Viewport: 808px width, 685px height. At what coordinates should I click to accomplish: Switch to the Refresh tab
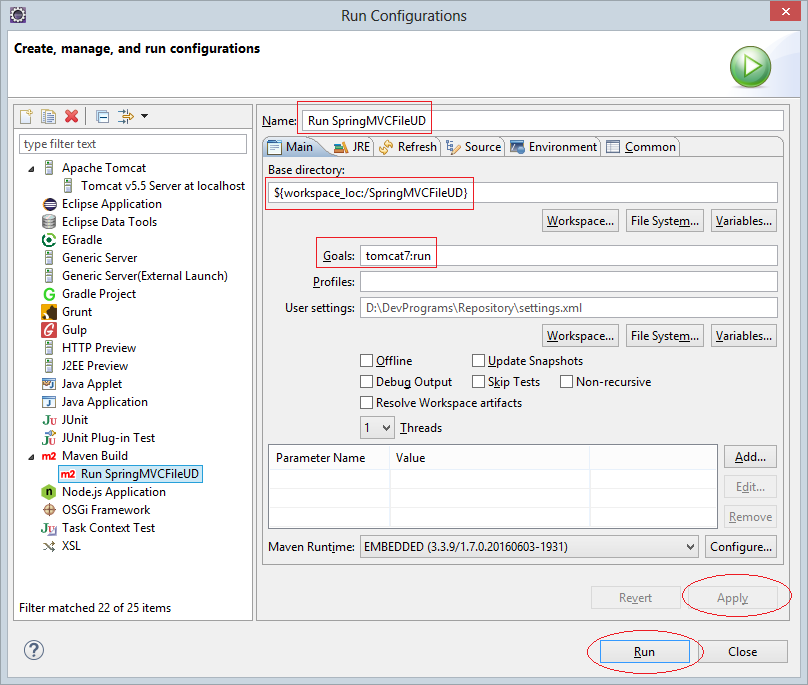(x=408, y=147)
